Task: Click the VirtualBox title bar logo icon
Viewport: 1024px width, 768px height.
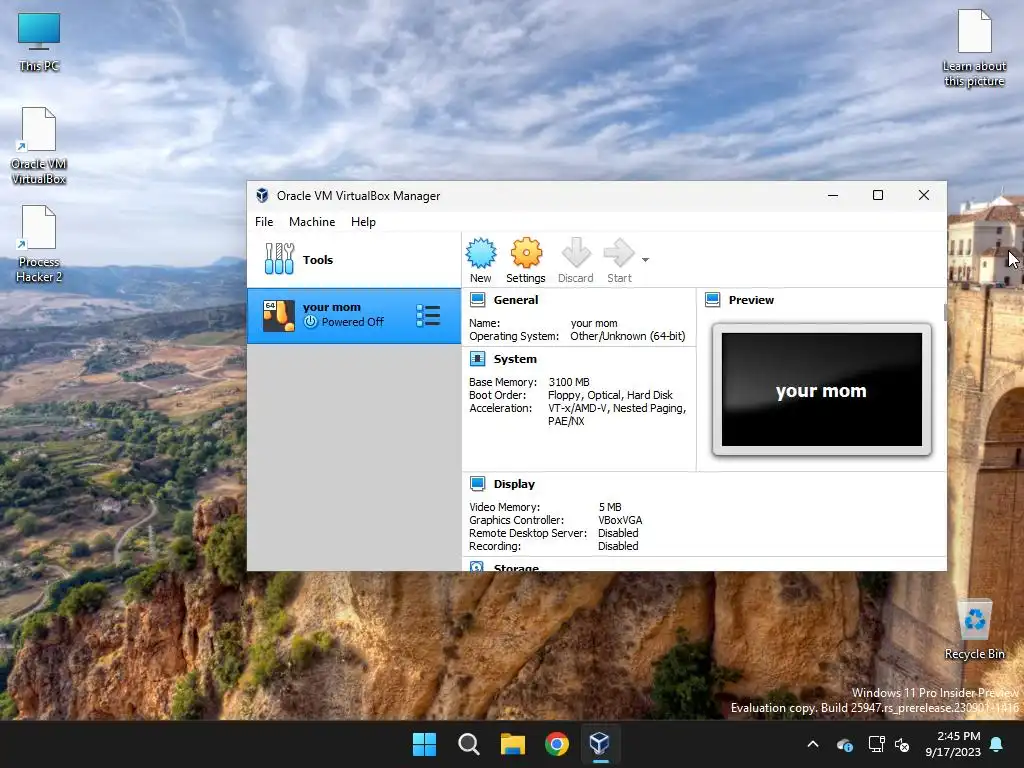Action: tap(263, 195)
